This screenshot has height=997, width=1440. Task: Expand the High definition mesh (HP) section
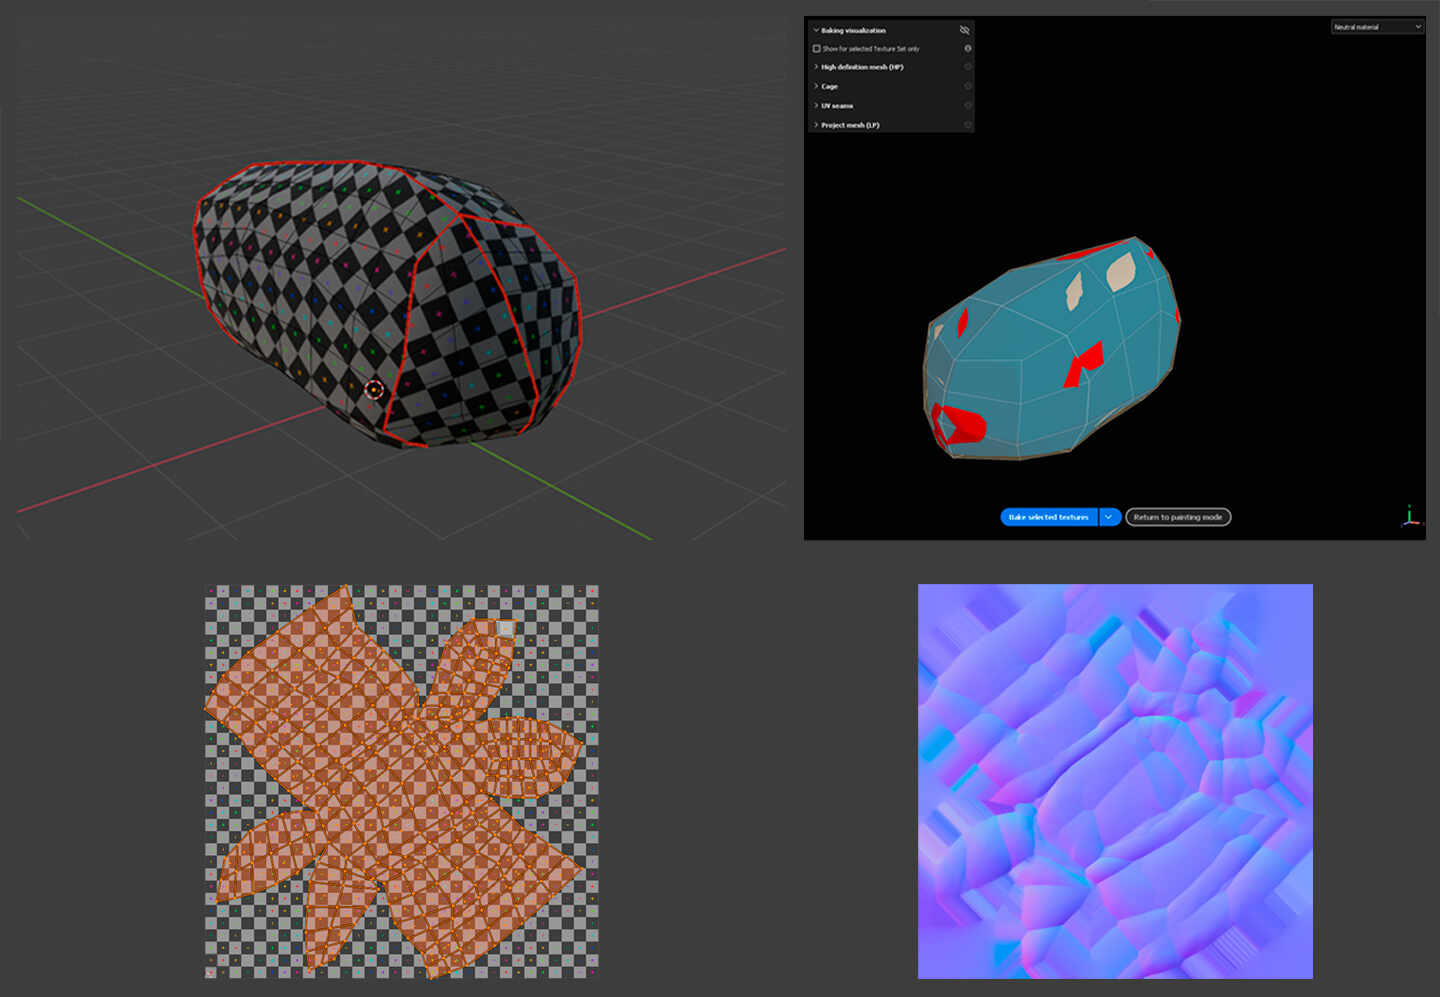coord(815,67)
